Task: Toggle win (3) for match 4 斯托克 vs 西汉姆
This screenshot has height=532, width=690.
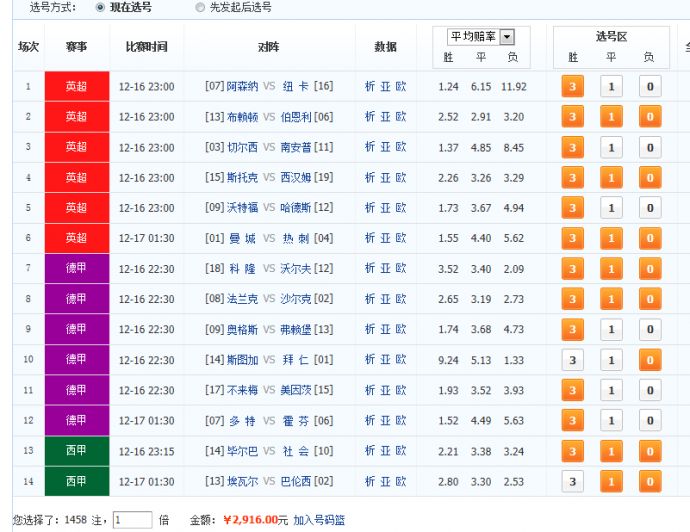Action: click(573, 178)
